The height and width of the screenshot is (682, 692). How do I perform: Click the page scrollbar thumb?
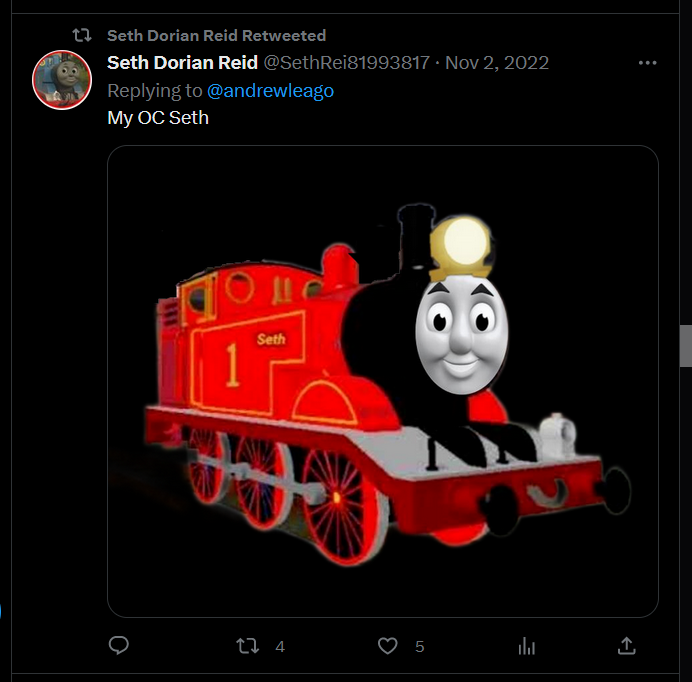click(x=685, y=346)
